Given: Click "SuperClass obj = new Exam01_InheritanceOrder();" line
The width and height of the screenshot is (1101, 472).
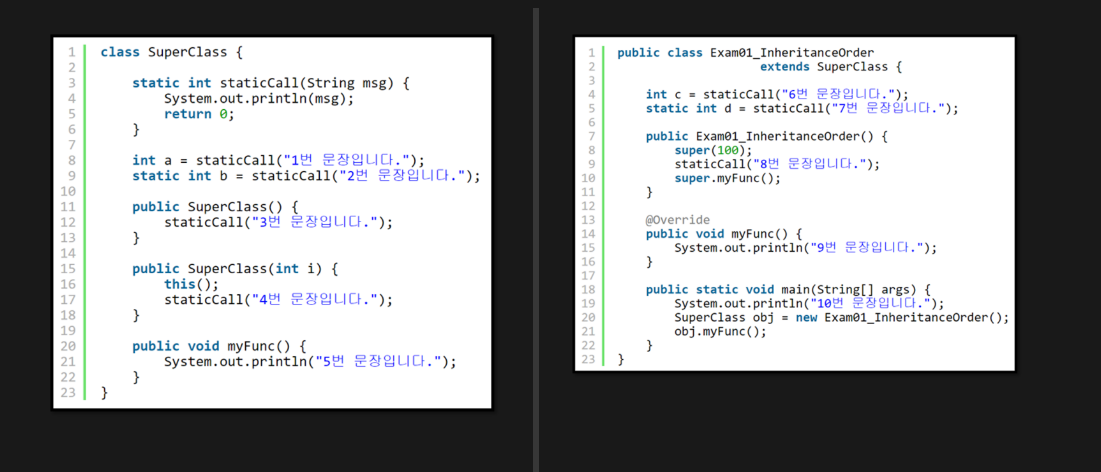Looking at the screenshot, I should point(841,317).
